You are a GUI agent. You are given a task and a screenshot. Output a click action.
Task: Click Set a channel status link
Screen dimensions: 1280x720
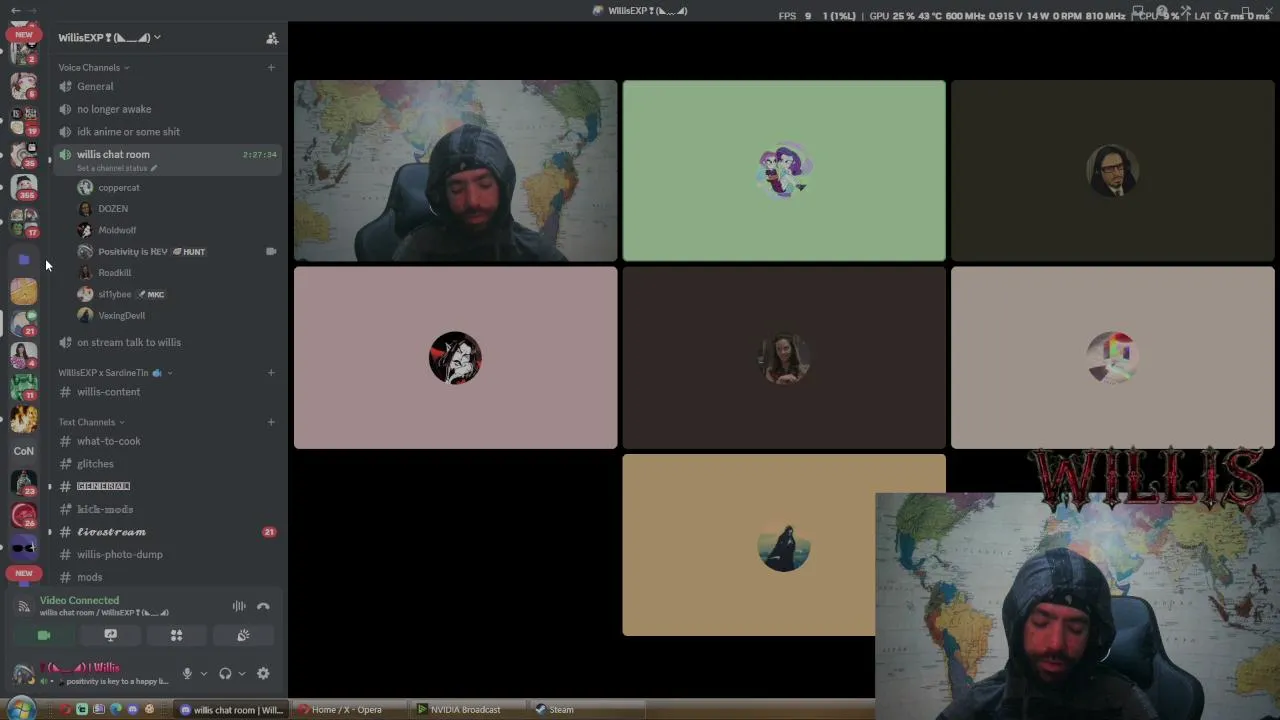pos(112,168)
